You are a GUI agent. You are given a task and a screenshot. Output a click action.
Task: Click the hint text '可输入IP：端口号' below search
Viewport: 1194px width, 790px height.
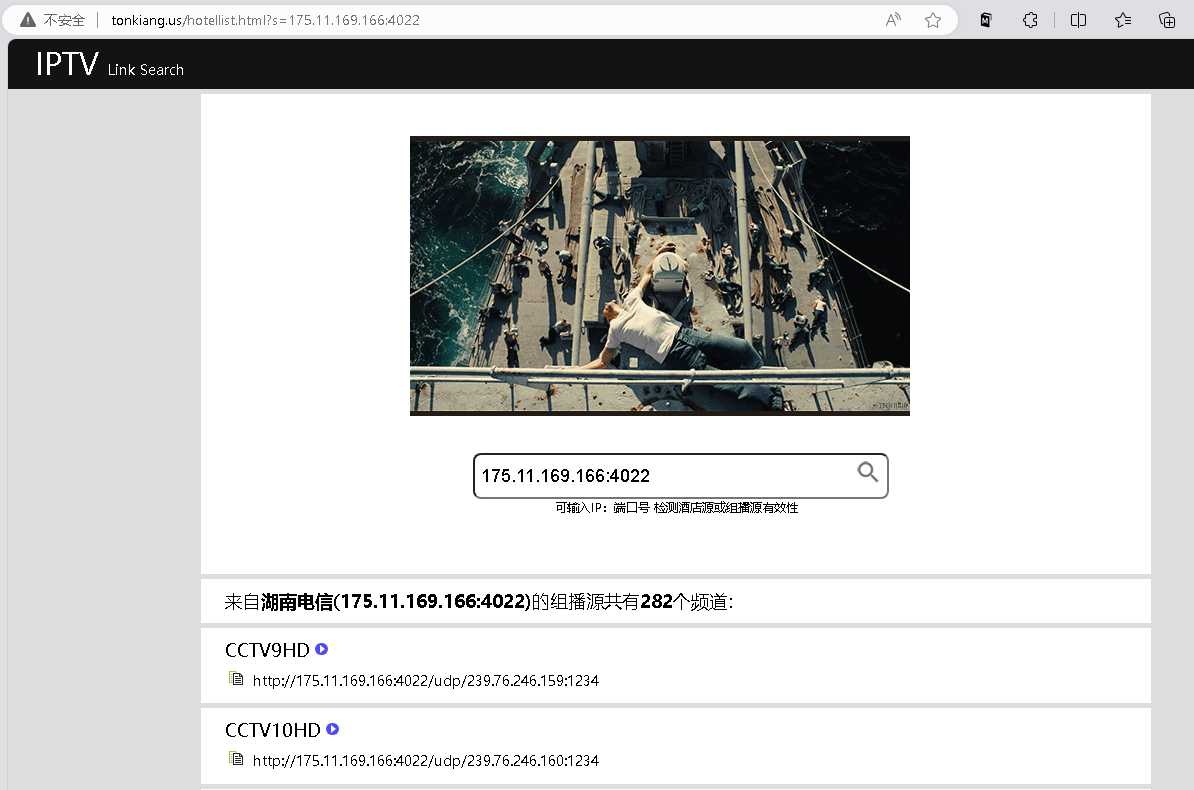677,507
